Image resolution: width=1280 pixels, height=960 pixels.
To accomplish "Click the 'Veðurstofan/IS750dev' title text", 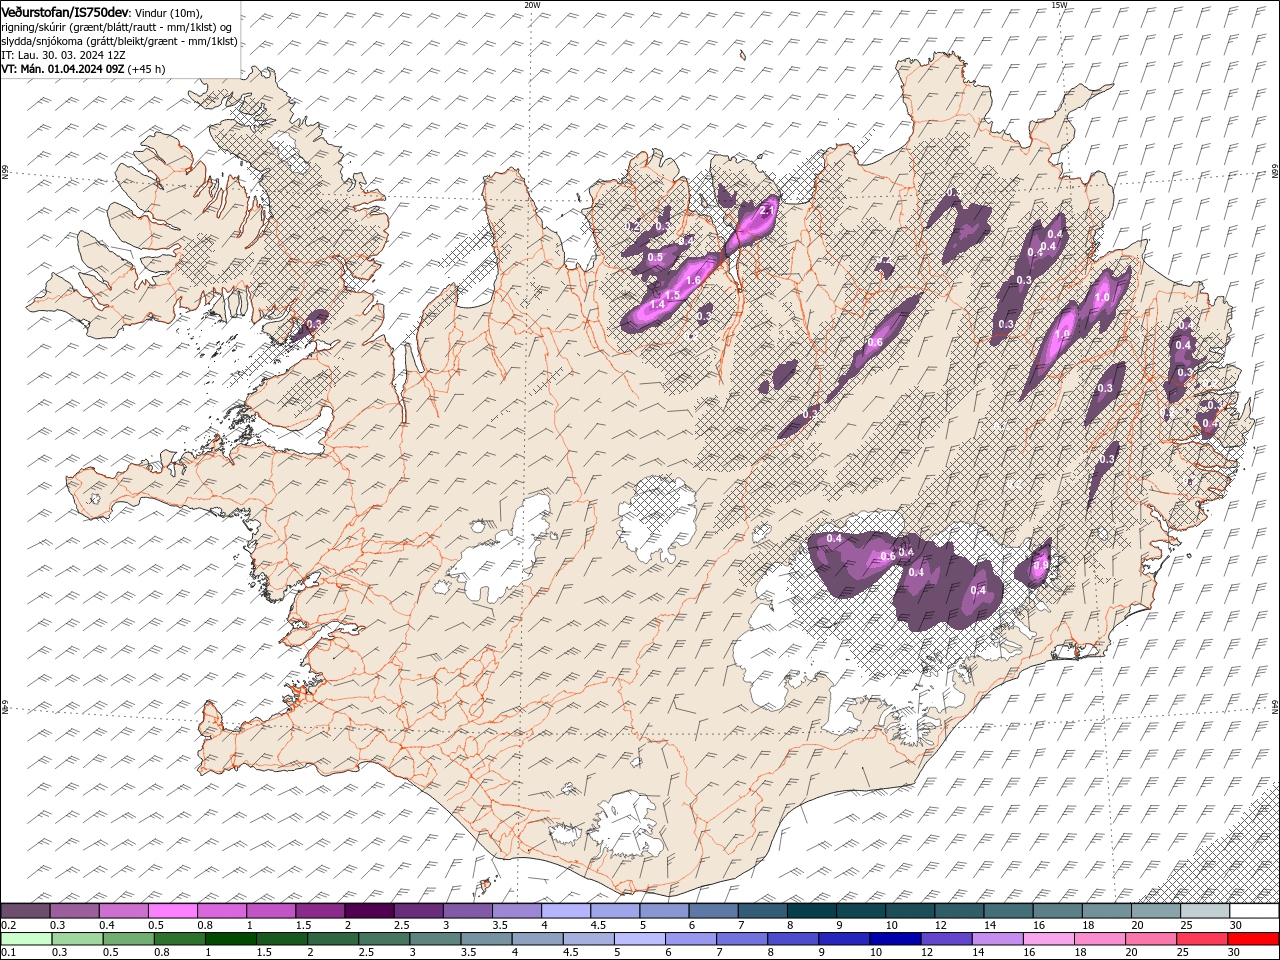I will pos(65,11).
